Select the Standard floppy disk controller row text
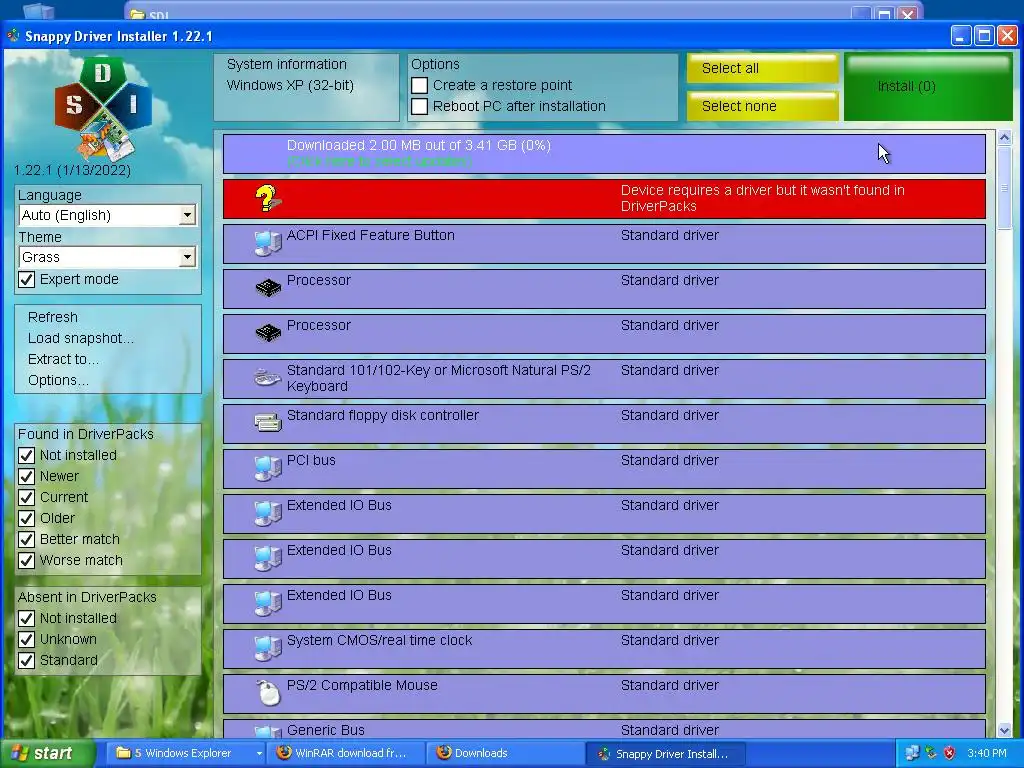The height and width of the screenshot is (768, 1024). coord(383,415)
